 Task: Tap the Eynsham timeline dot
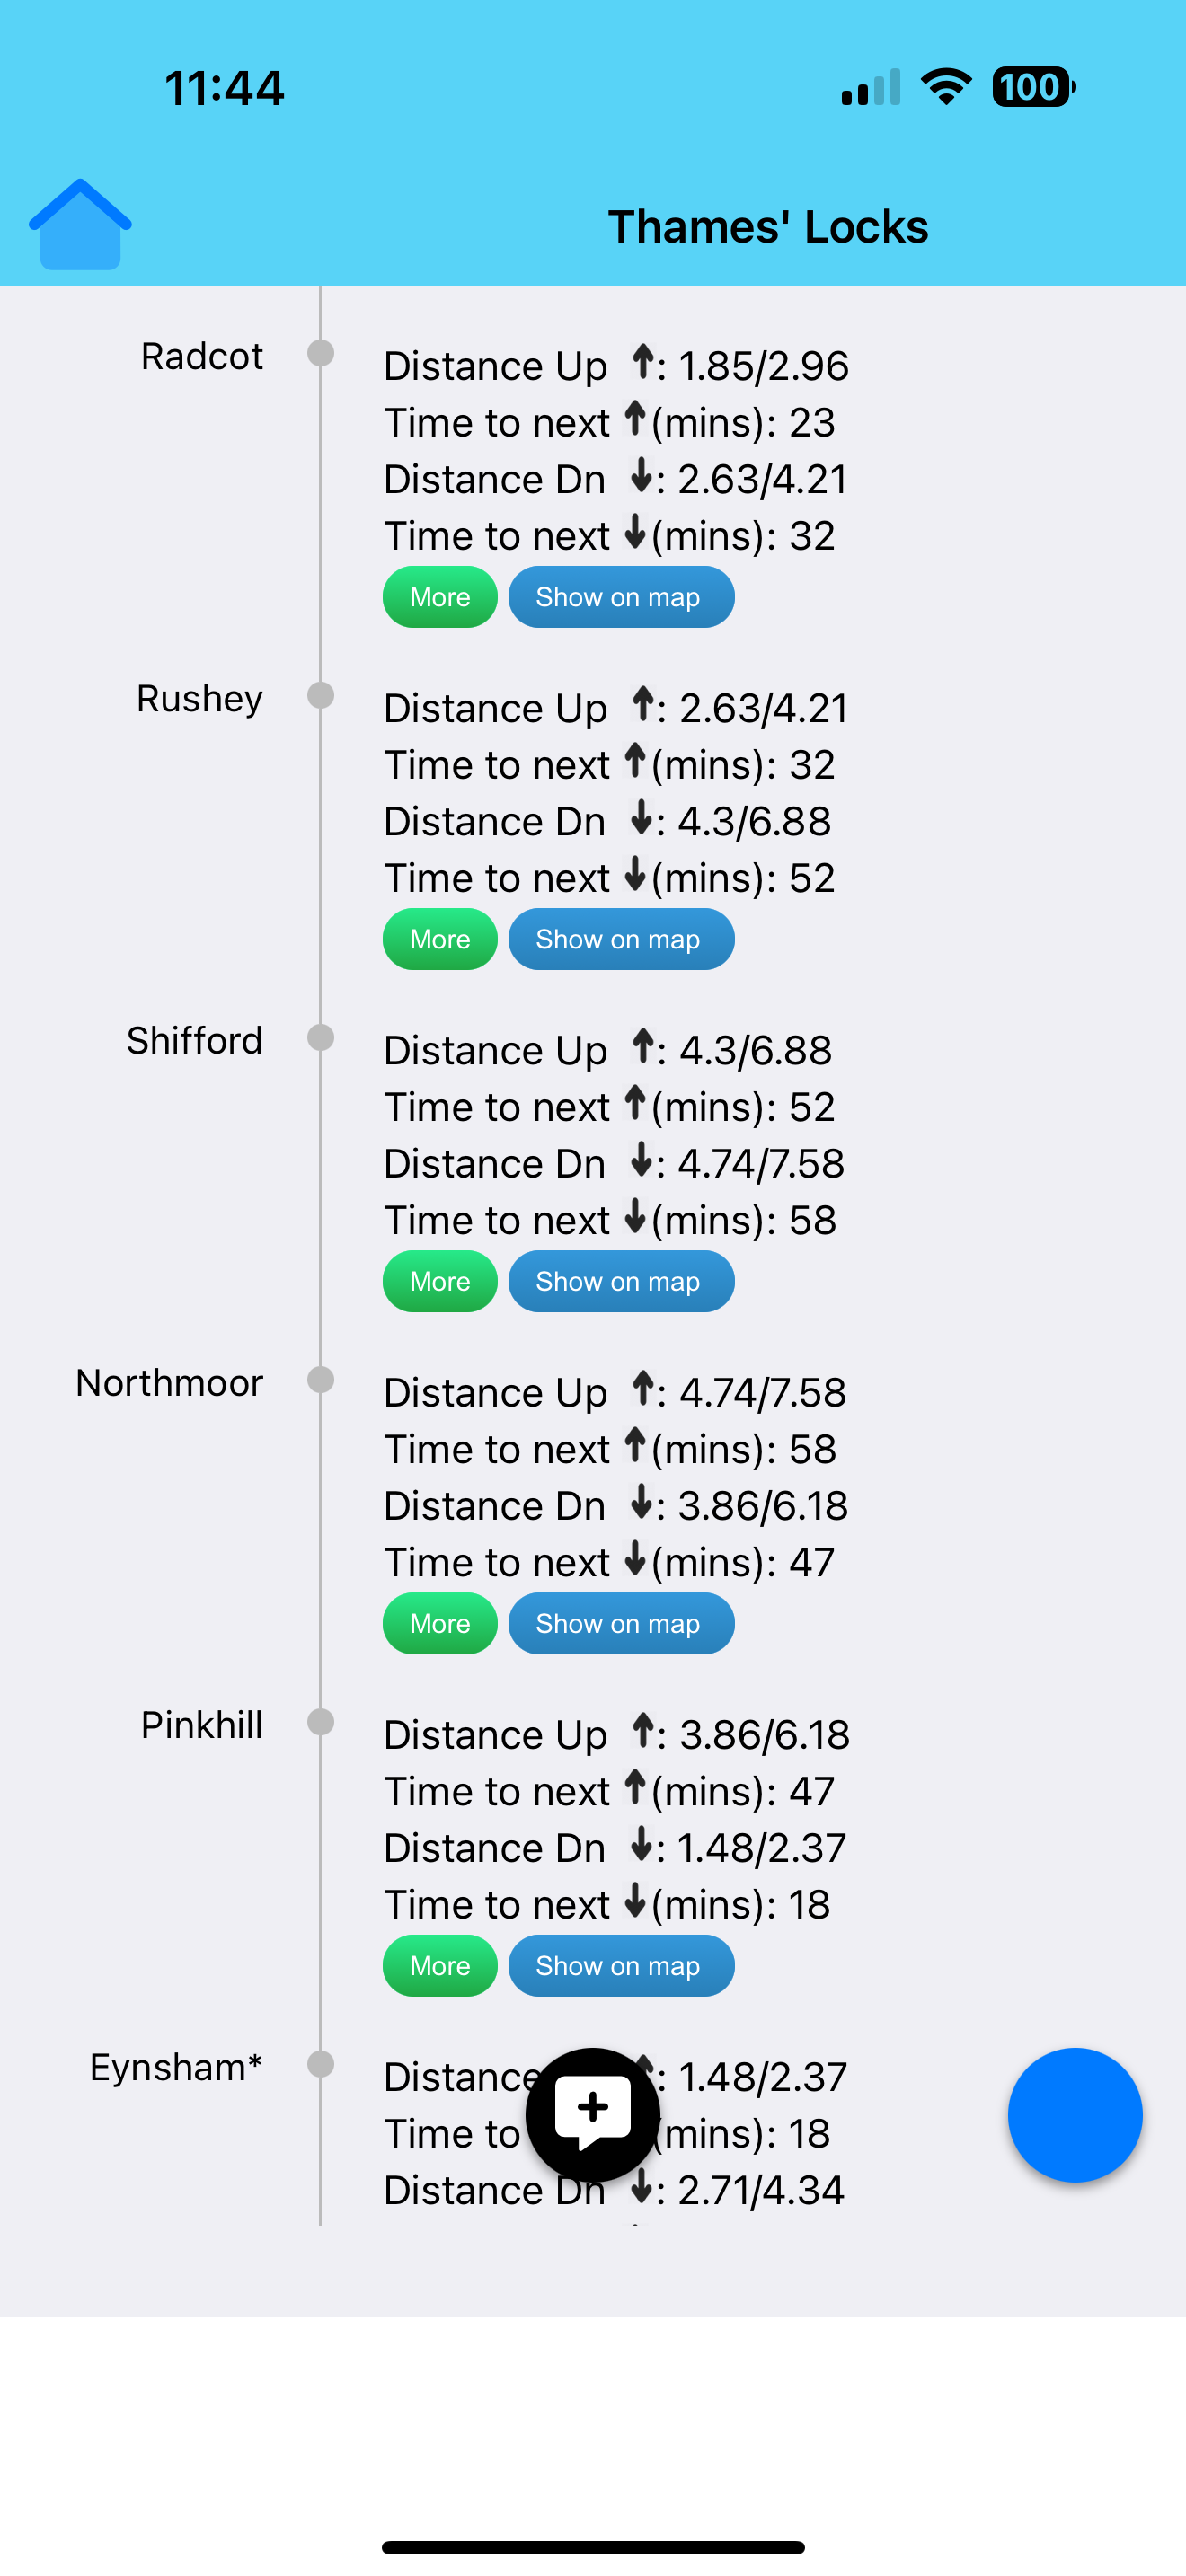click(321, 2064)
